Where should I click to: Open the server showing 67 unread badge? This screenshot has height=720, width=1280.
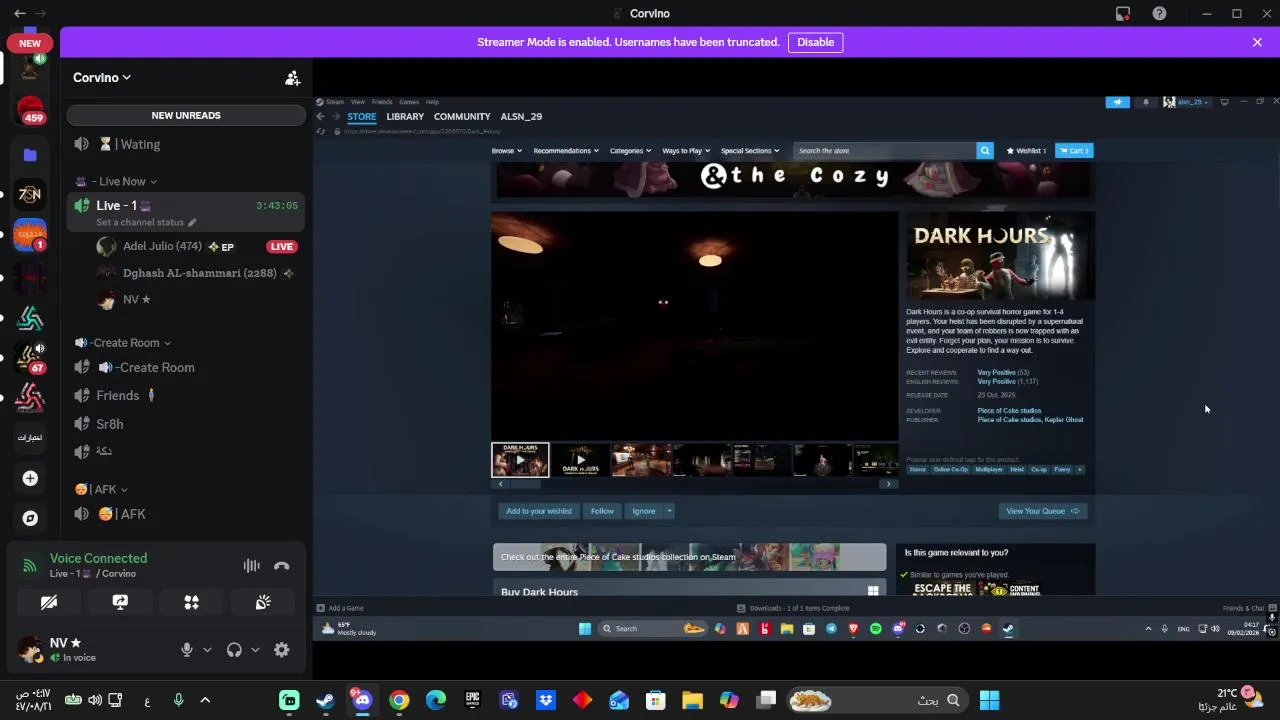(x=30, y=357)
